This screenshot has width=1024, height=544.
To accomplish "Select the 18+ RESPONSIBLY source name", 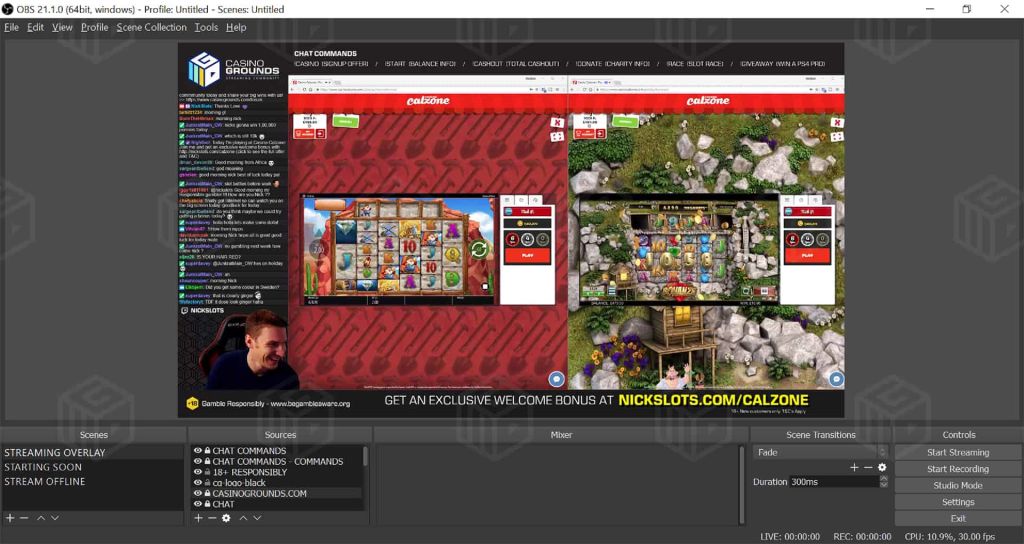I will click(x=249, y=472).
